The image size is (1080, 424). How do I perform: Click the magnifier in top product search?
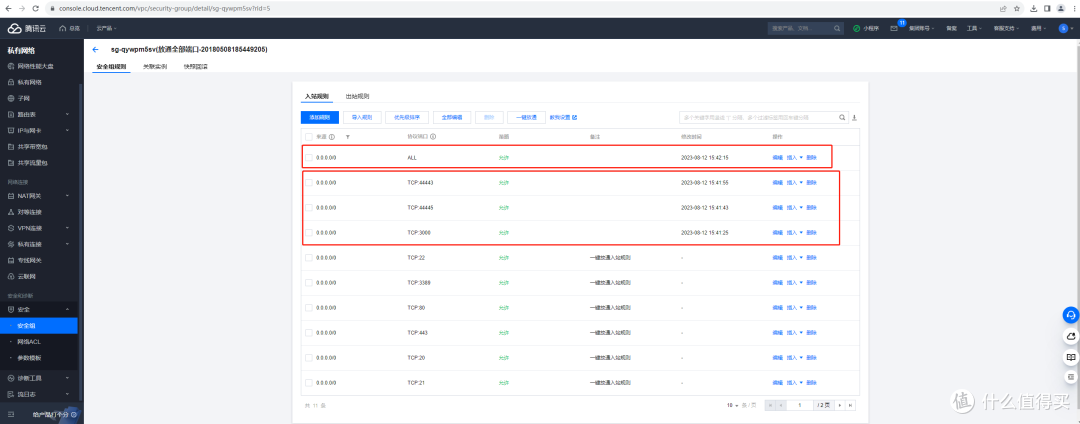point(837,28)
